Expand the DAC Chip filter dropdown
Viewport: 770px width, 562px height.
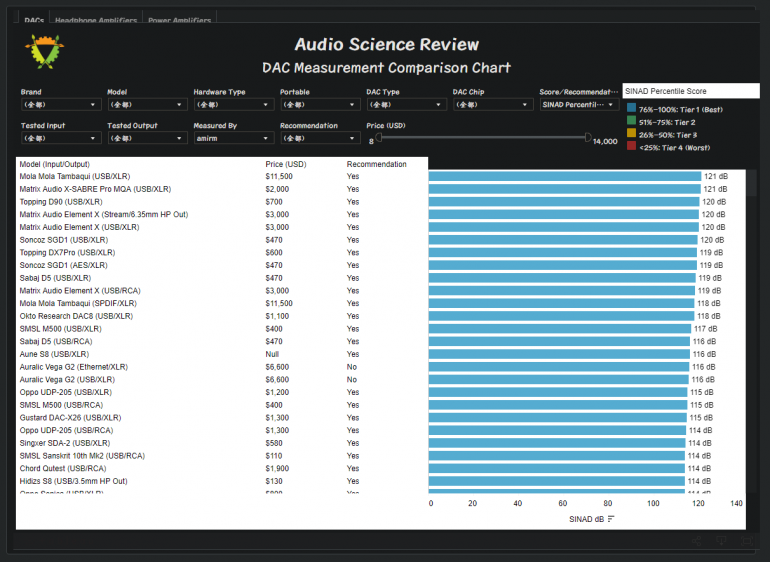491,104
